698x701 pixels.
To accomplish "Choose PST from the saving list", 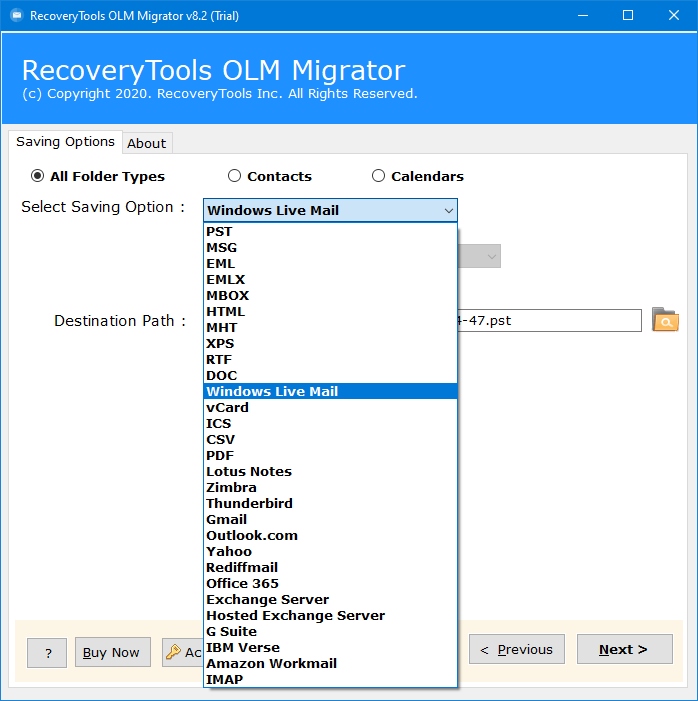I will (x=330, y=232).
